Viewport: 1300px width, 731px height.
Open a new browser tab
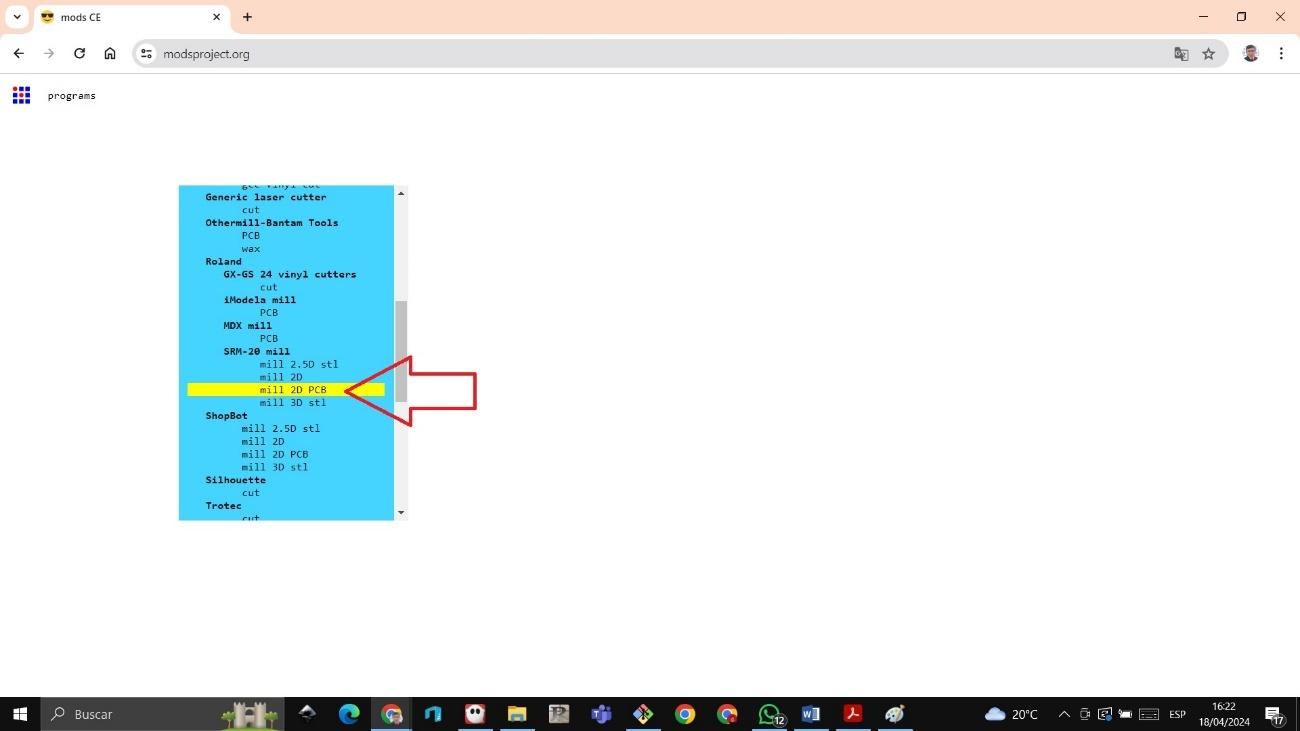(x=247, y=17)
